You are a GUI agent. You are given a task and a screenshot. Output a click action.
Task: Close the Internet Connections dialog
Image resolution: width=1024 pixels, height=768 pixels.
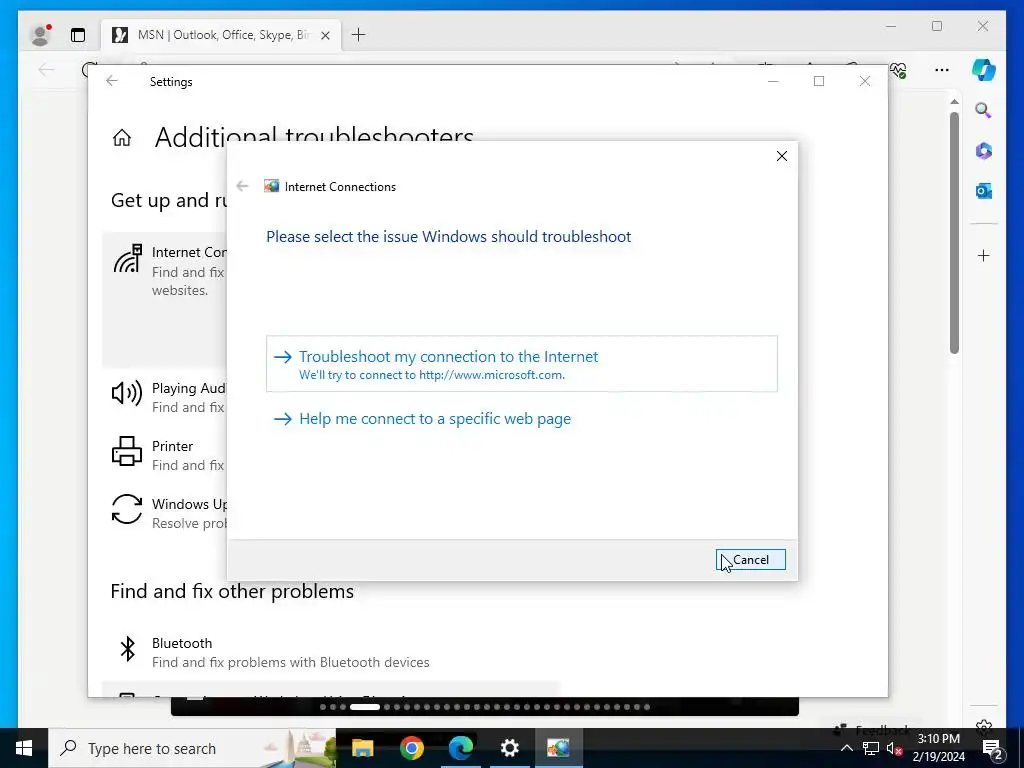pyautogui.click(x=782, y=156)
